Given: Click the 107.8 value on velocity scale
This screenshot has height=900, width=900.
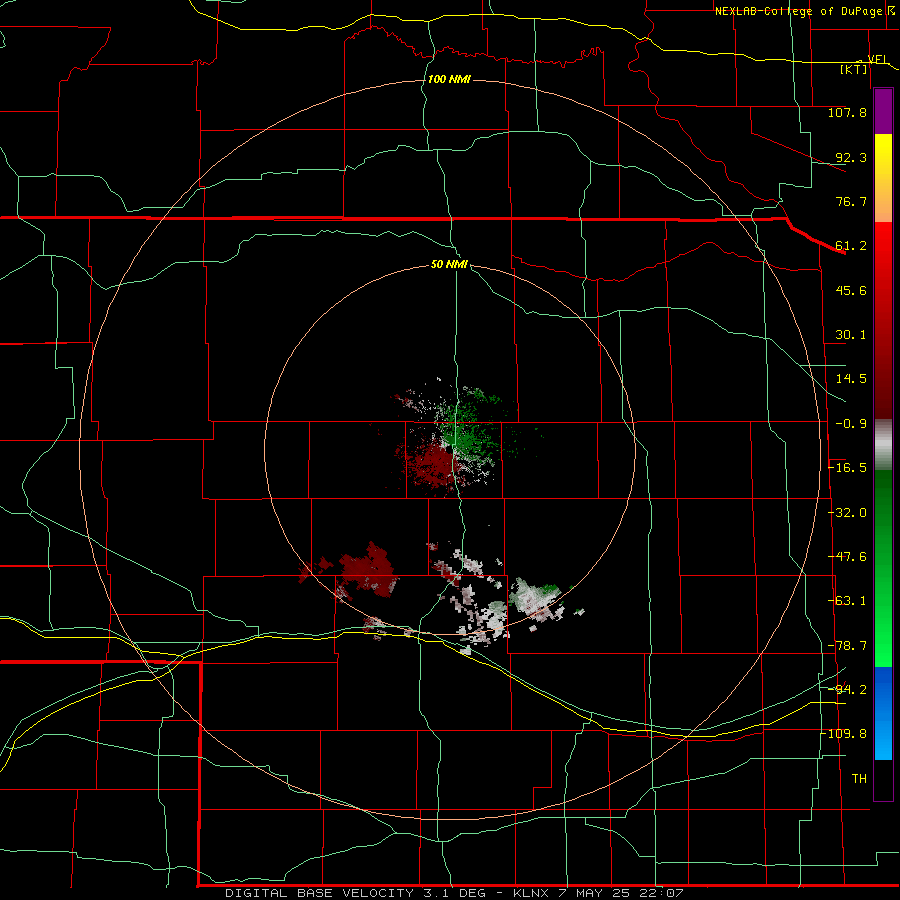Looking at the screenshot, I should (x=847, y=112).
